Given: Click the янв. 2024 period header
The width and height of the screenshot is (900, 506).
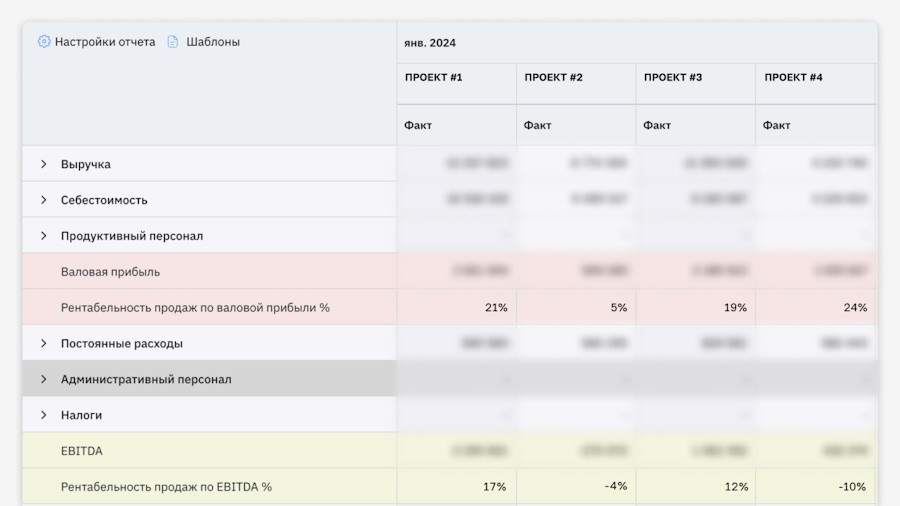Looking at the screenshot, I should click(430, 43).
